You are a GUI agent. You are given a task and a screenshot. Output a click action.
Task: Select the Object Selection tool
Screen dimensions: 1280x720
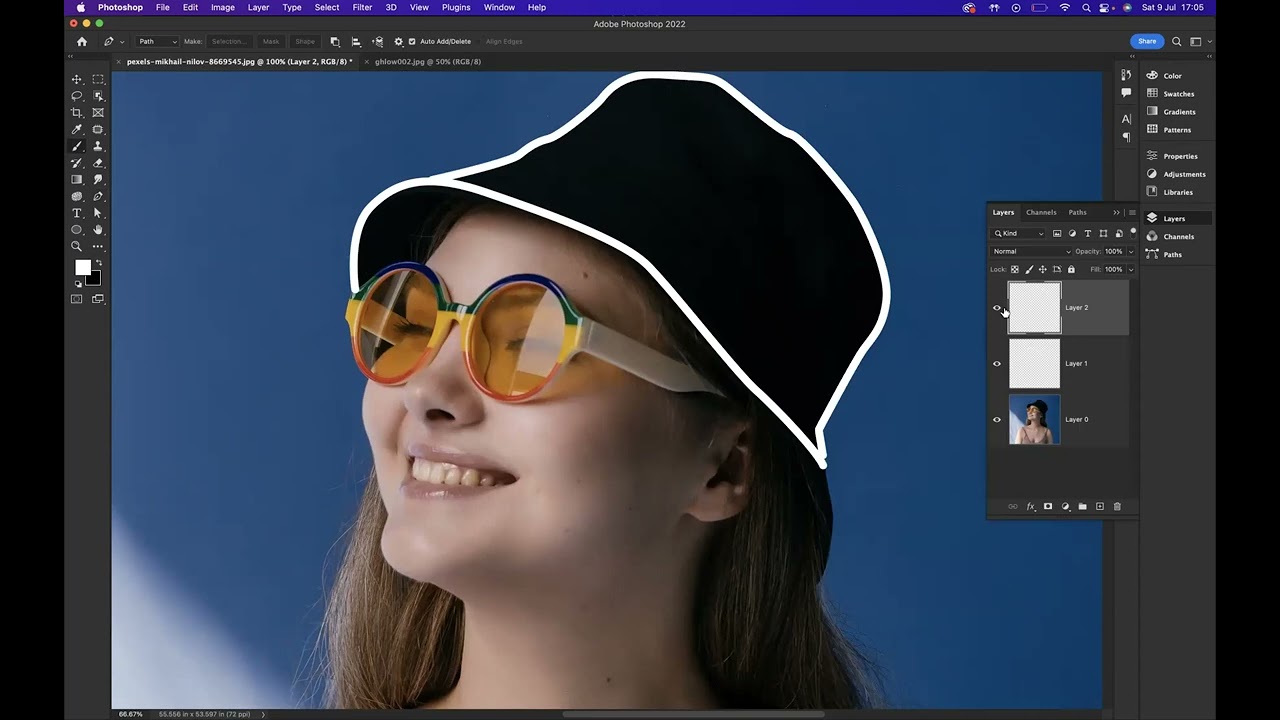click(98, 96)
